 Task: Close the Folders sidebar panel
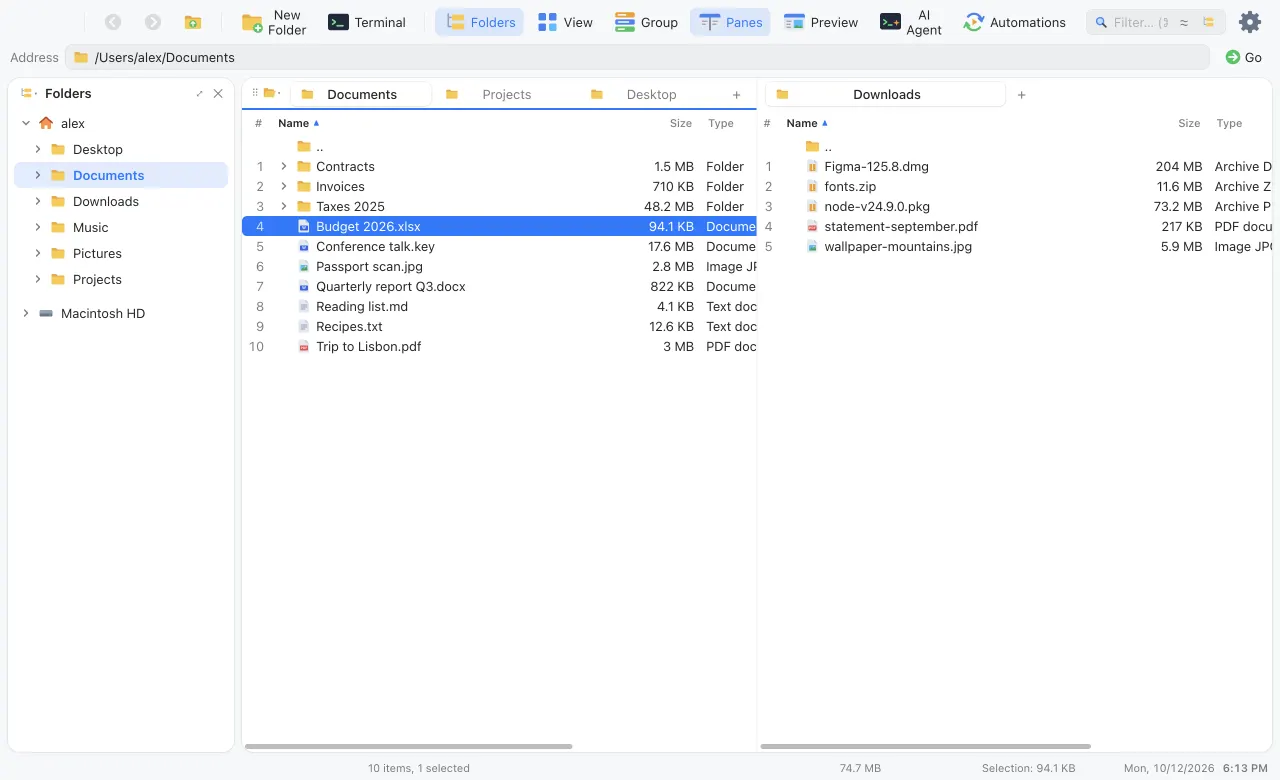click(218, 93)
